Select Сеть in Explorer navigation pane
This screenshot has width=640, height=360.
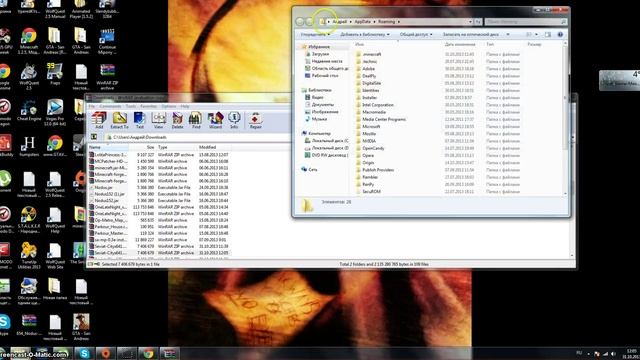point(313,169)
